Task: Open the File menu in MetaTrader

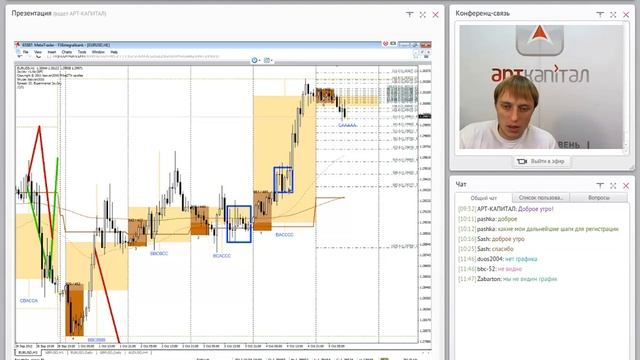Action: (26, 52)
